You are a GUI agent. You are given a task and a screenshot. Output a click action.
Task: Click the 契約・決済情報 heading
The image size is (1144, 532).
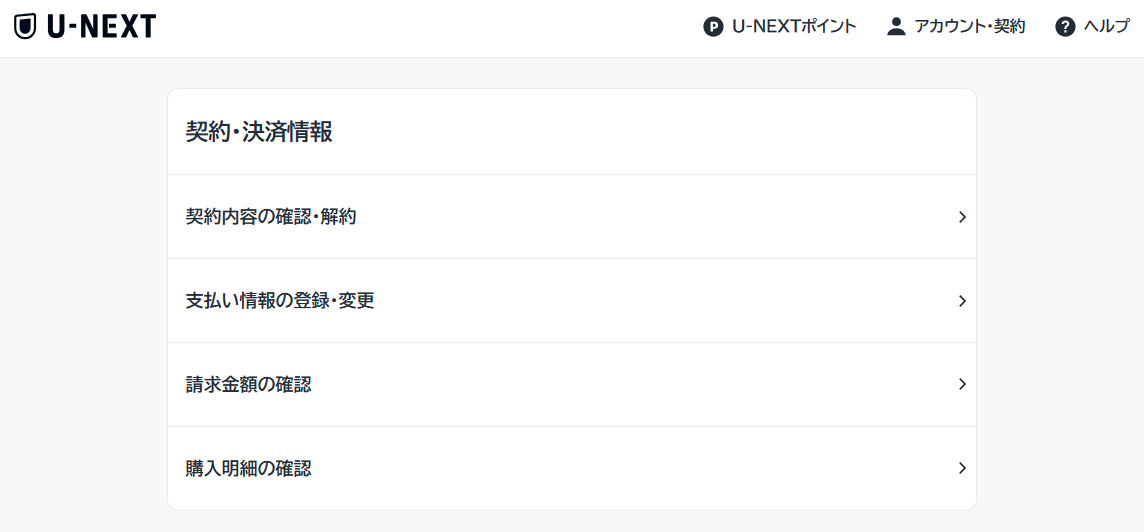tap(259, 132)
